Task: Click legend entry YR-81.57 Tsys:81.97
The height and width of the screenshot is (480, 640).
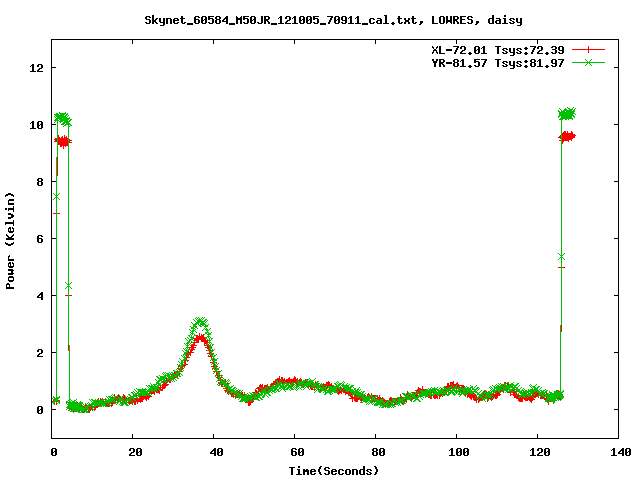Action: (498, 63)
